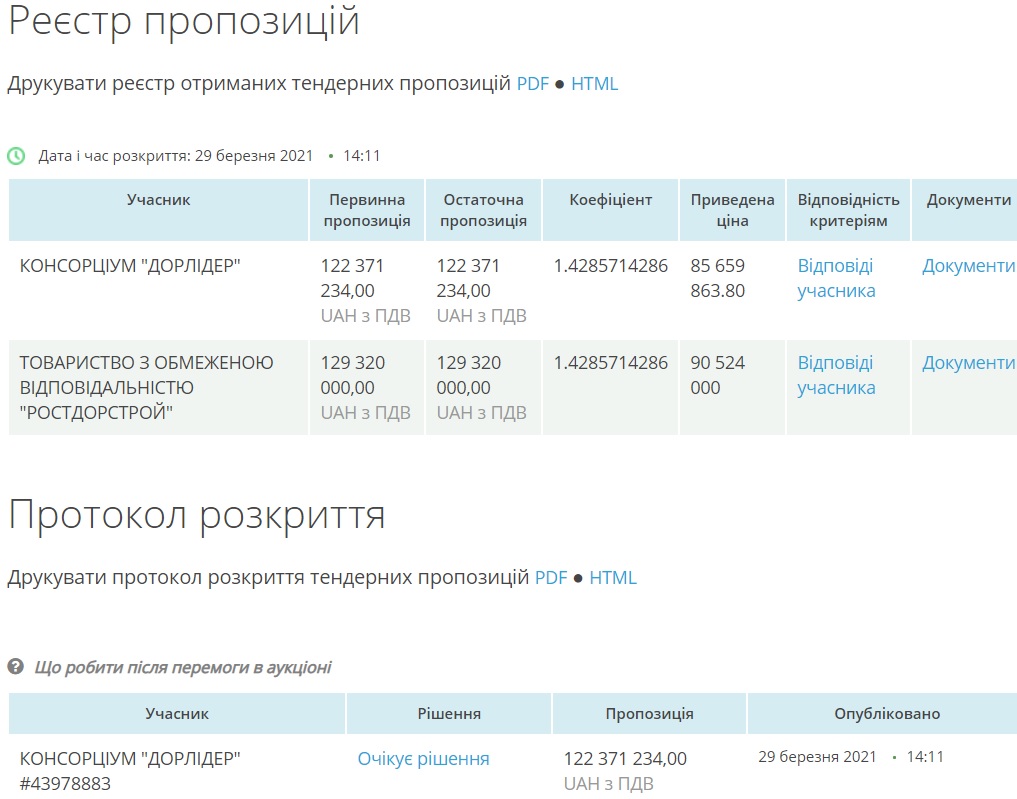Image resolution: width=1017 pixels, height=799 pixels.
Task: Download the opening protocol as PDF
Action: click(x=551, y=578)
